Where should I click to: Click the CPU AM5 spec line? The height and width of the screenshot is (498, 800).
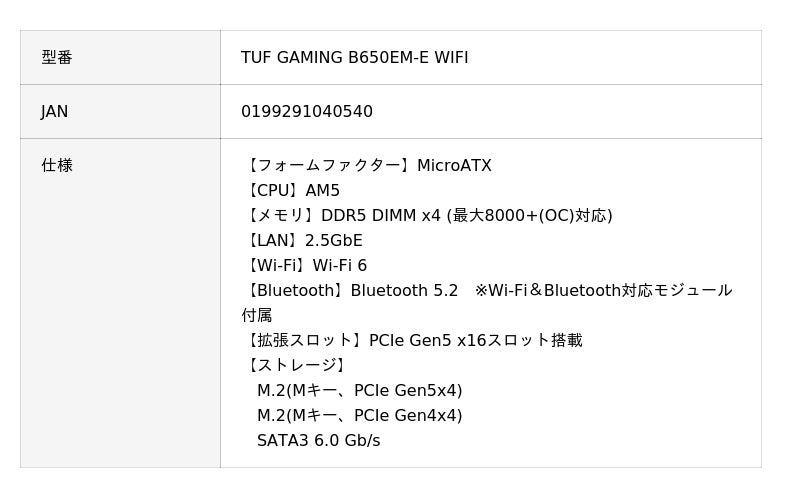[x=292, y=191]
